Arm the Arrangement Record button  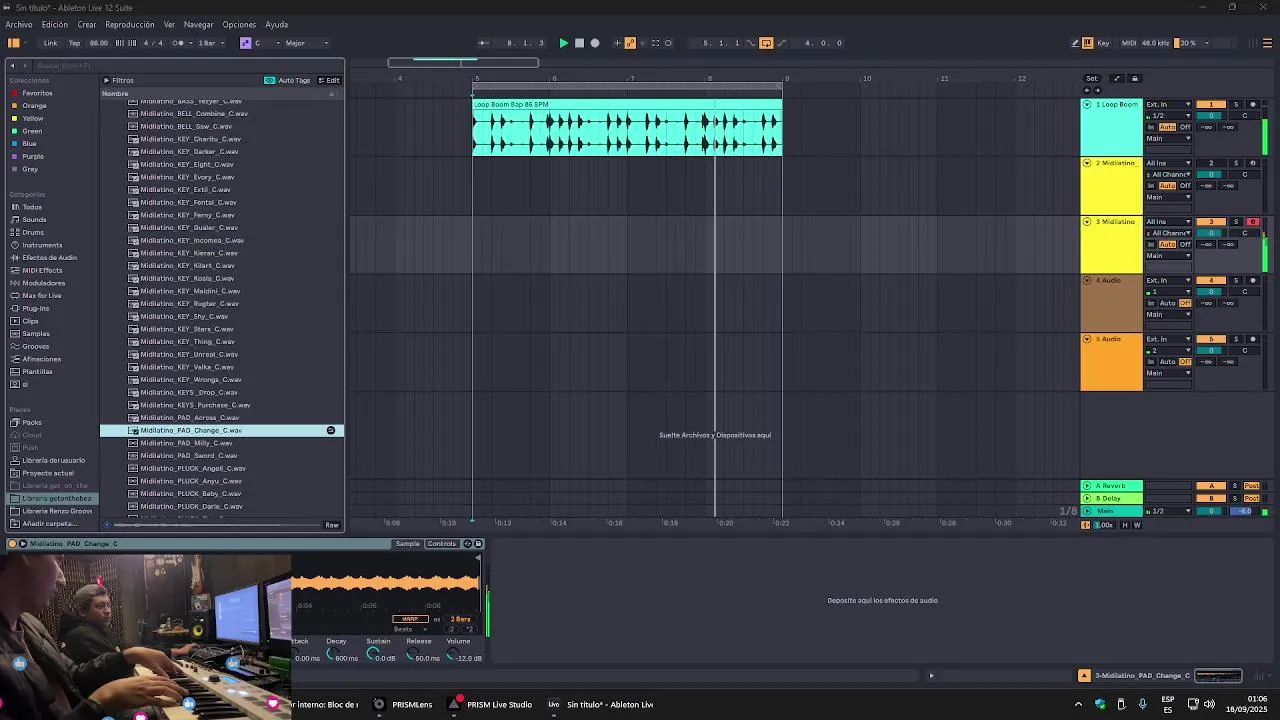click(595, 43)
